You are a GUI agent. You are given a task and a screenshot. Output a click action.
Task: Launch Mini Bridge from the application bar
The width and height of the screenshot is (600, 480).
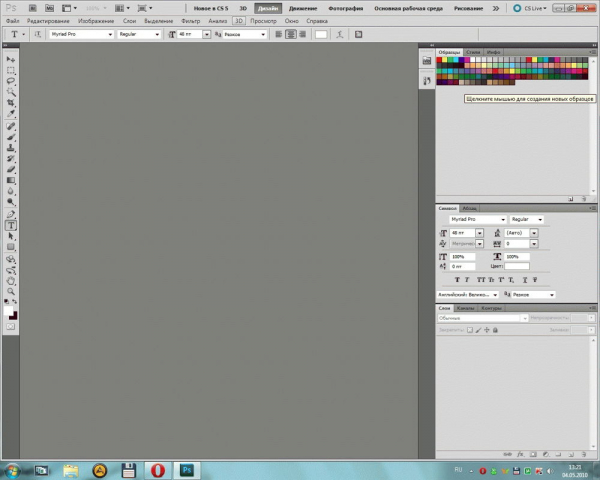pos(49,8)
